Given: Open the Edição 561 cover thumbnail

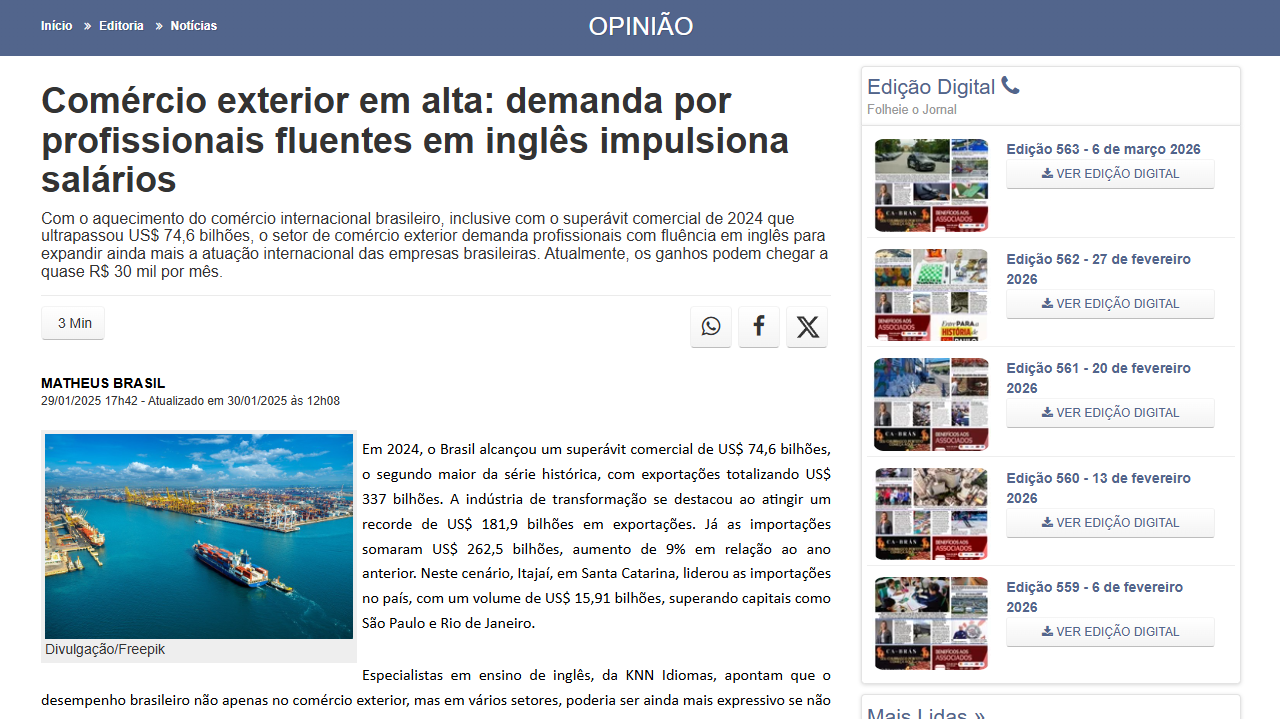Looking at the screenshot, I should point(931,404).
